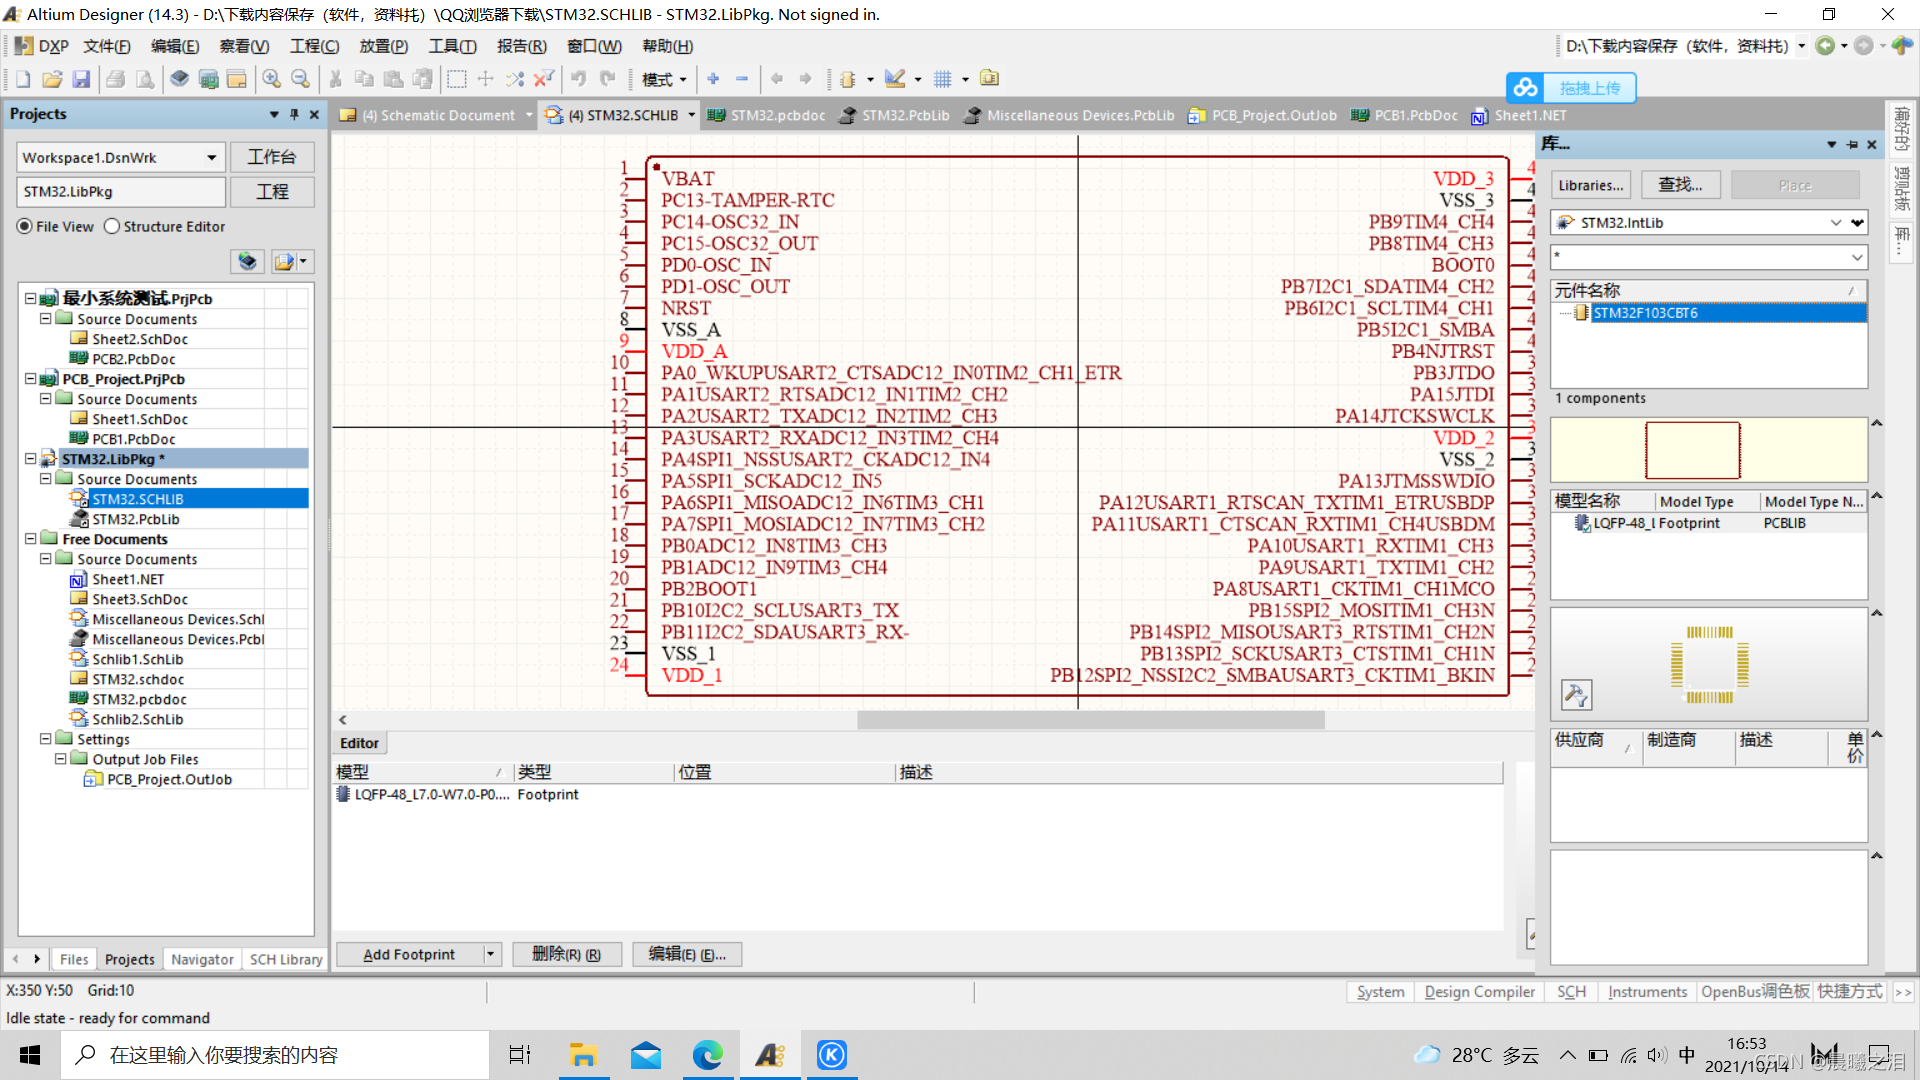The image size is (1920, 1080).
Task: Click the 编辑(E) button below the model list
Action: pos(687,954)
